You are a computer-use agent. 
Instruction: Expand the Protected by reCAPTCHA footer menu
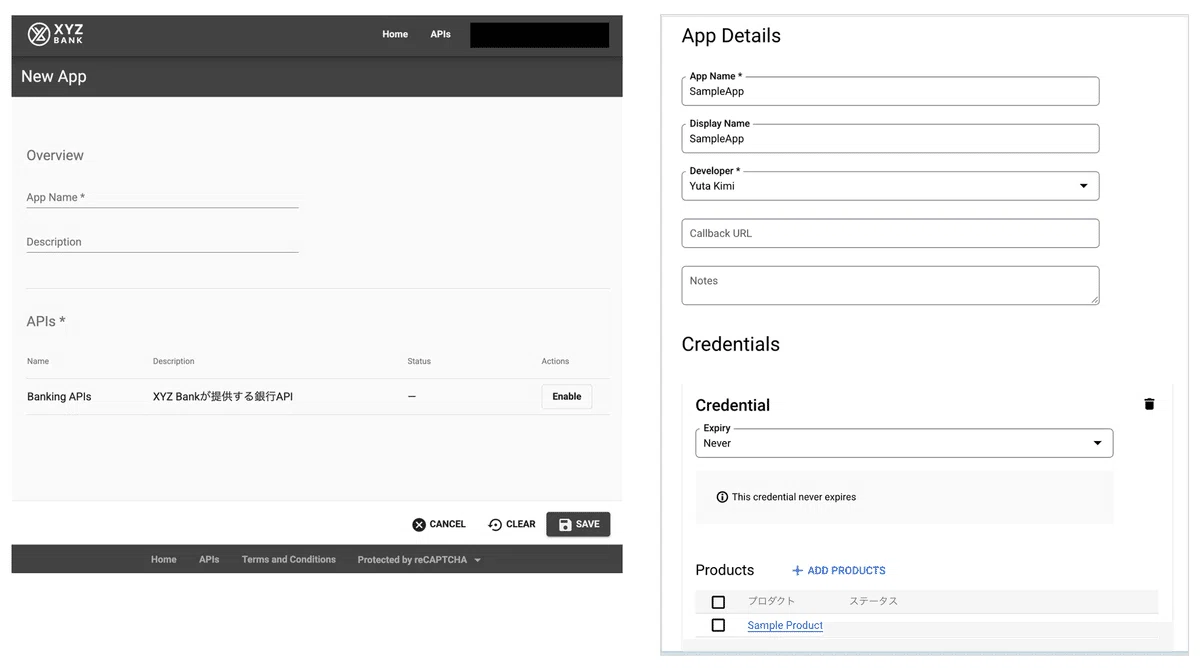(419, 560)
